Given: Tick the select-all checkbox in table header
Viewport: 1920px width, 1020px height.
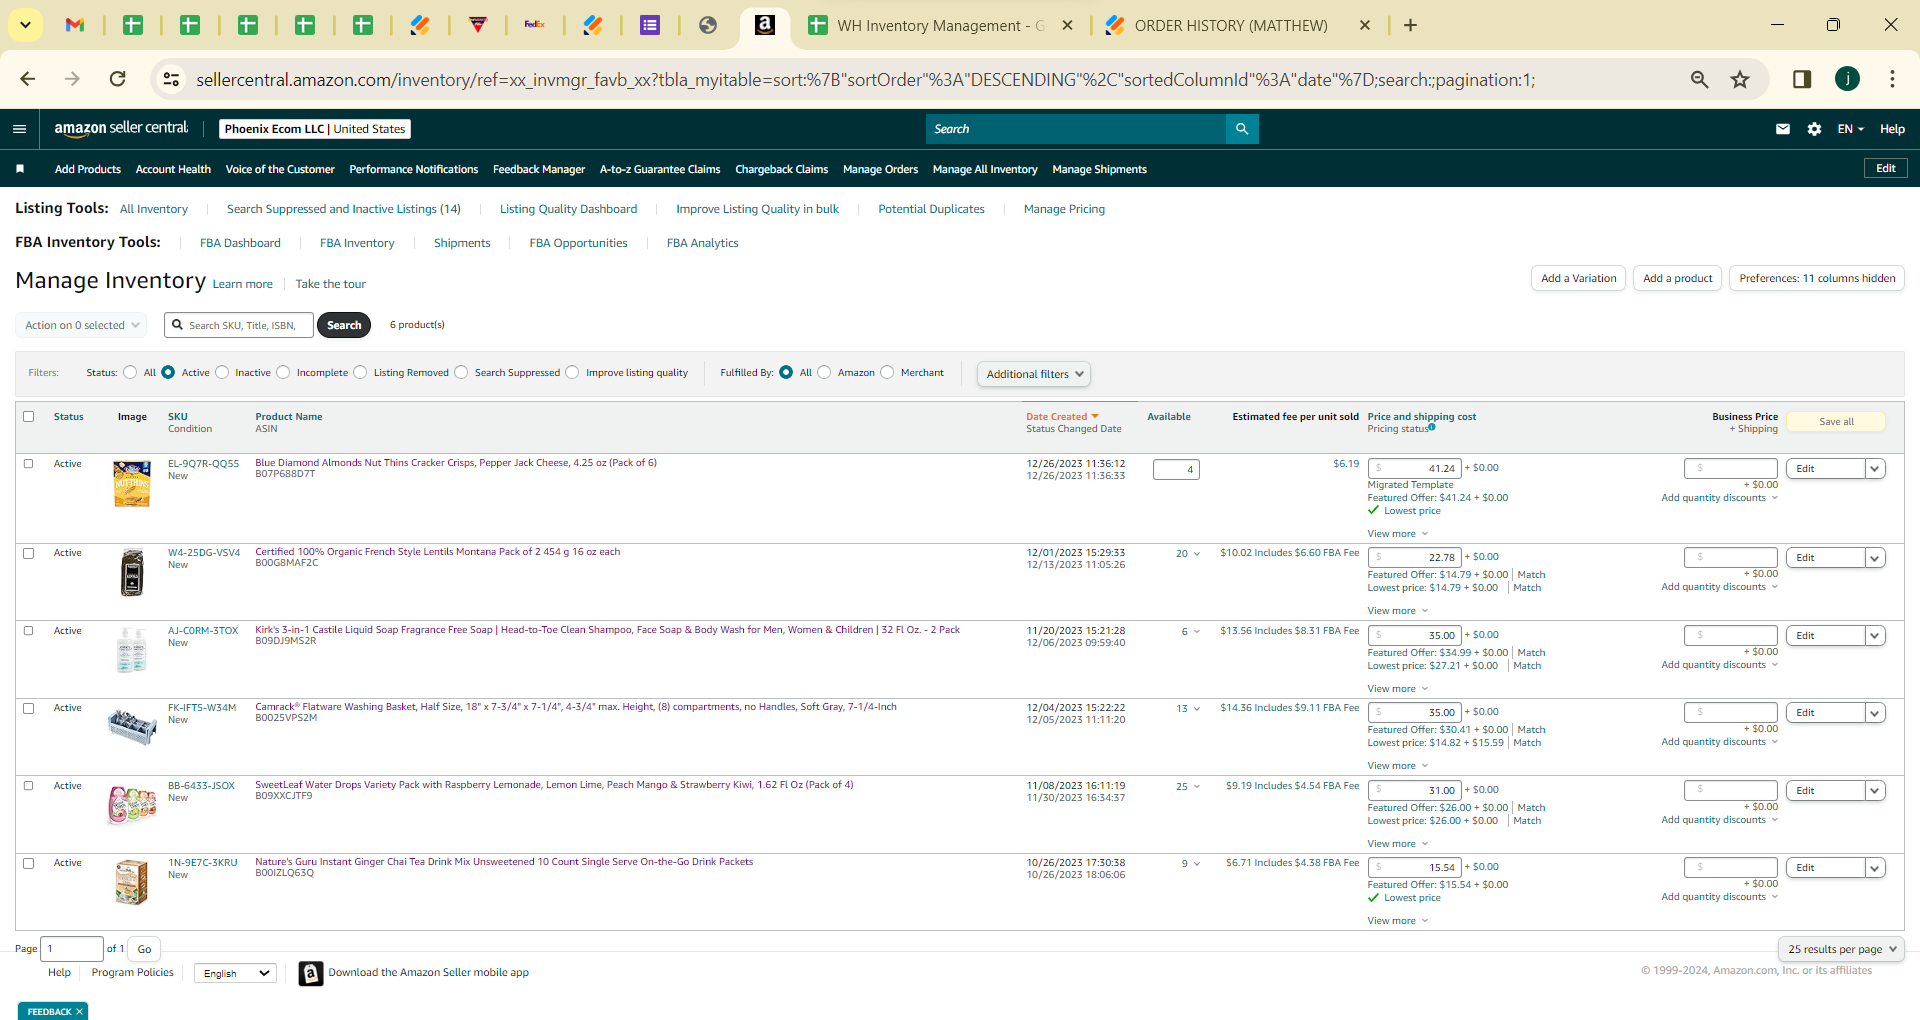Looking at the screenshot, I should pos(29,417).
